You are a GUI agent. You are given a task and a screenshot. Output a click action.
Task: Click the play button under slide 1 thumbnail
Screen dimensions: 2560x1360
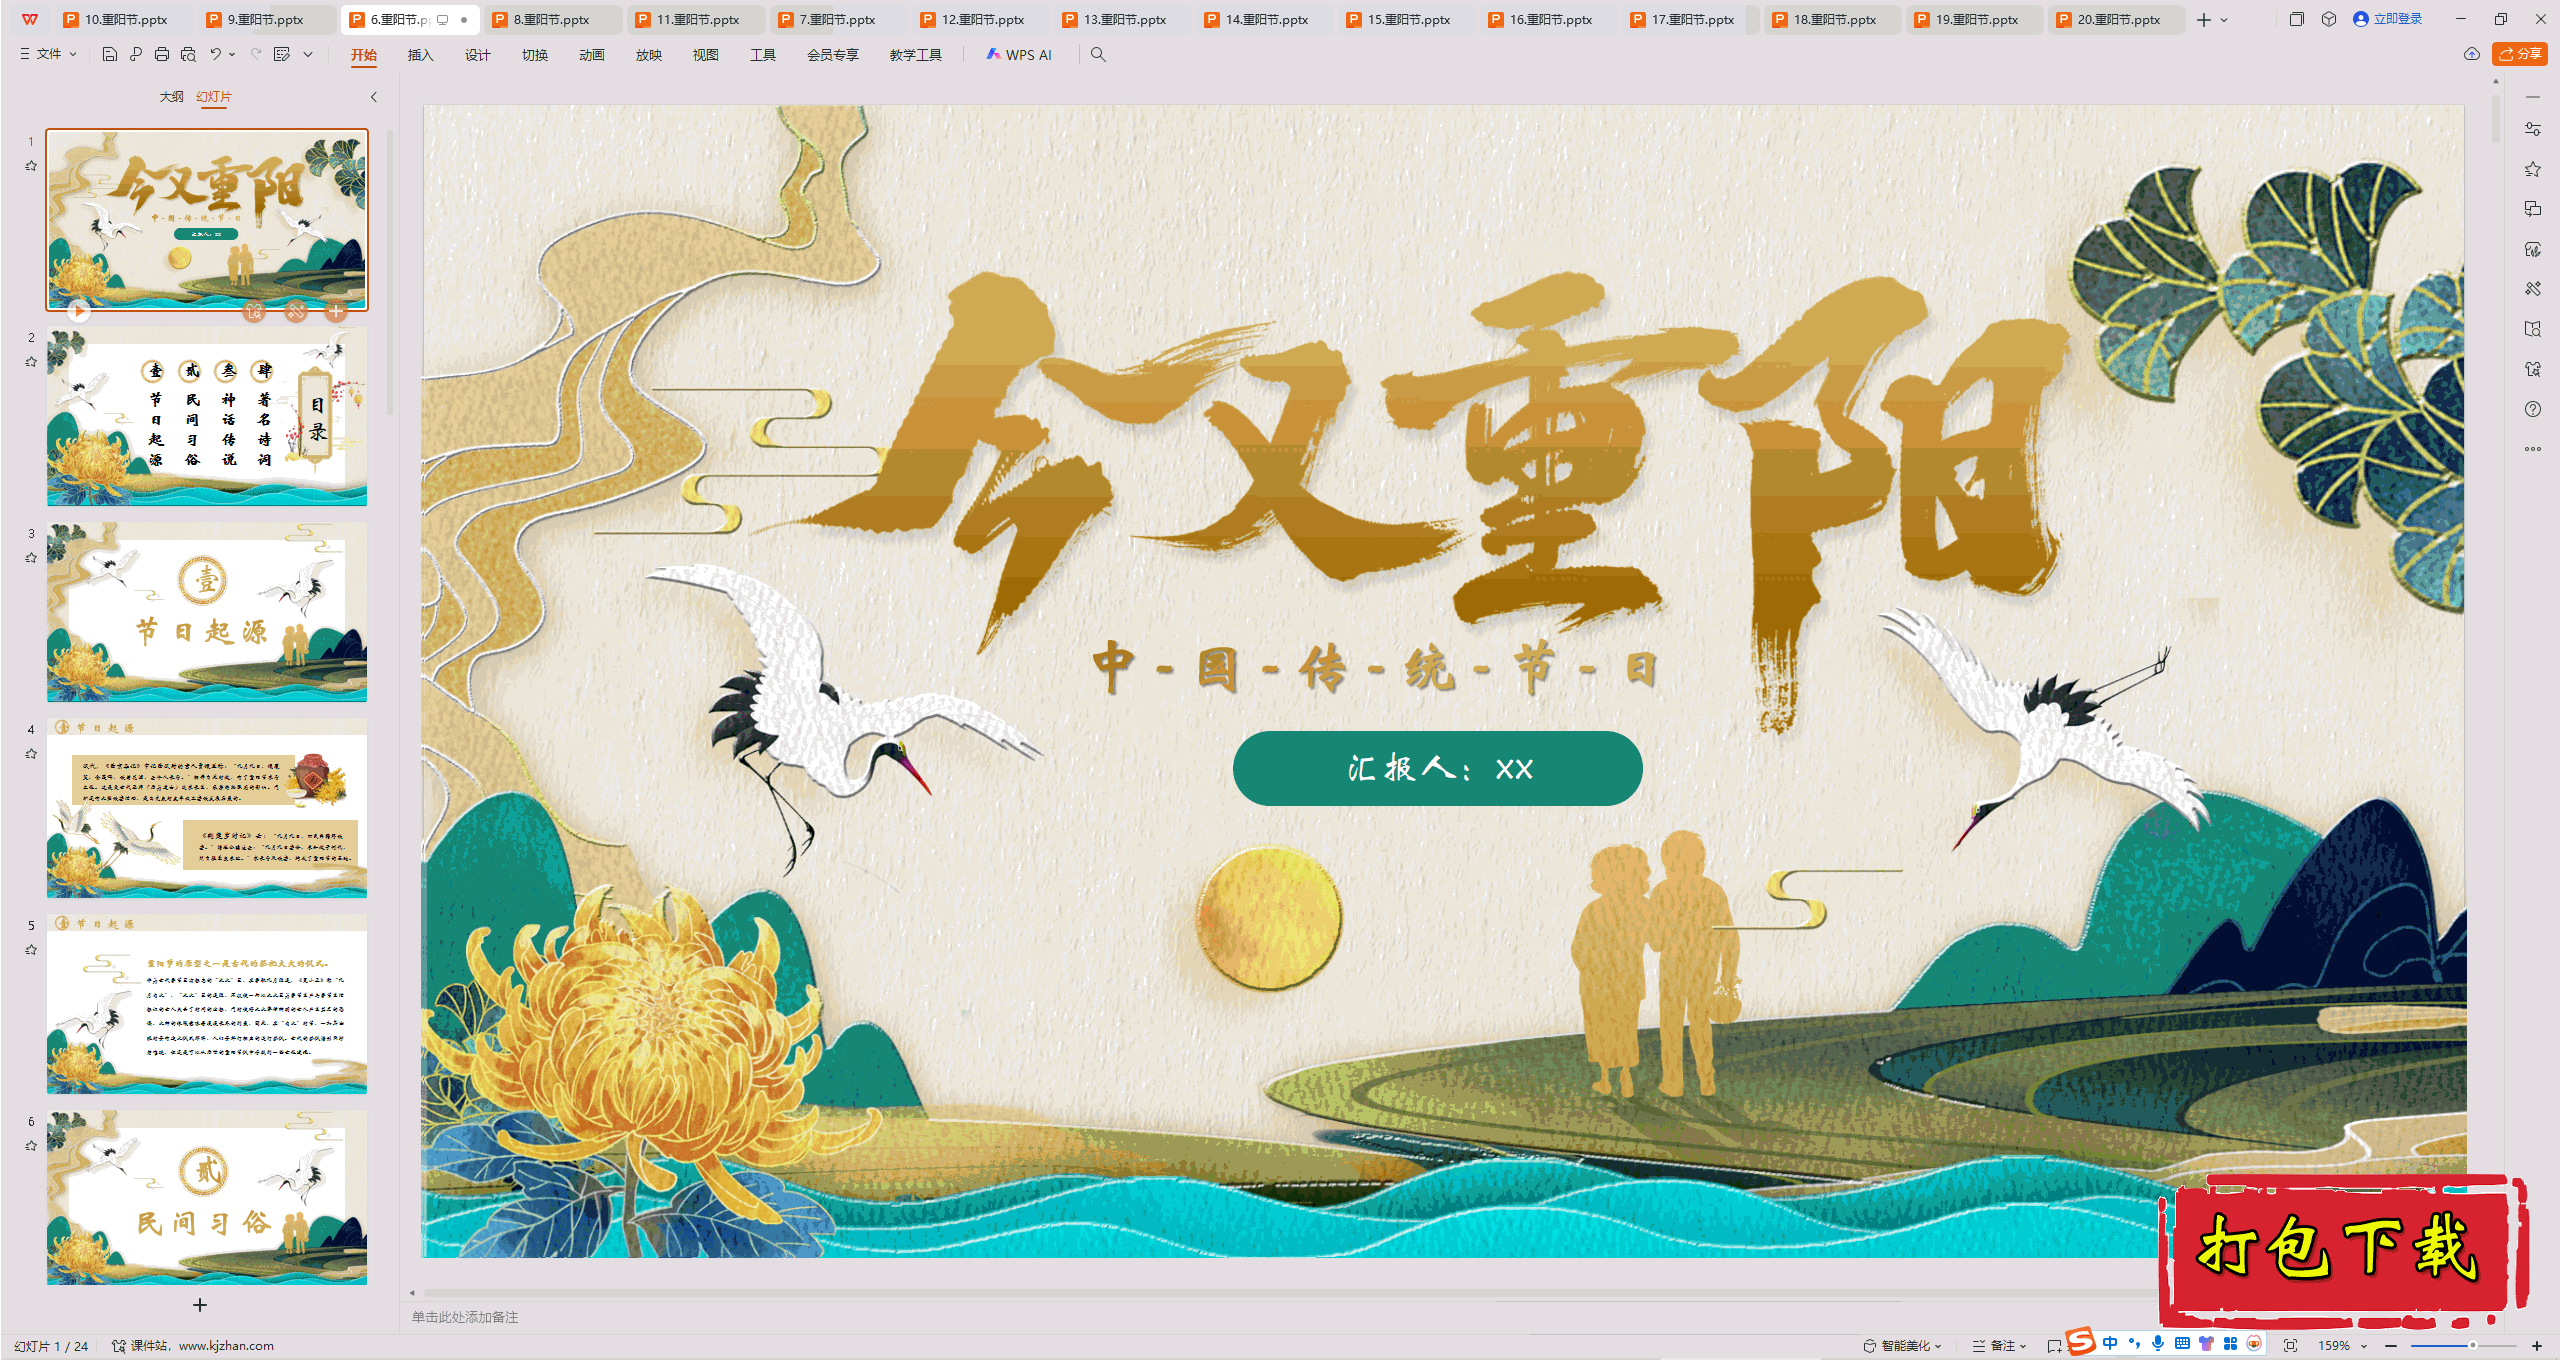78,311
